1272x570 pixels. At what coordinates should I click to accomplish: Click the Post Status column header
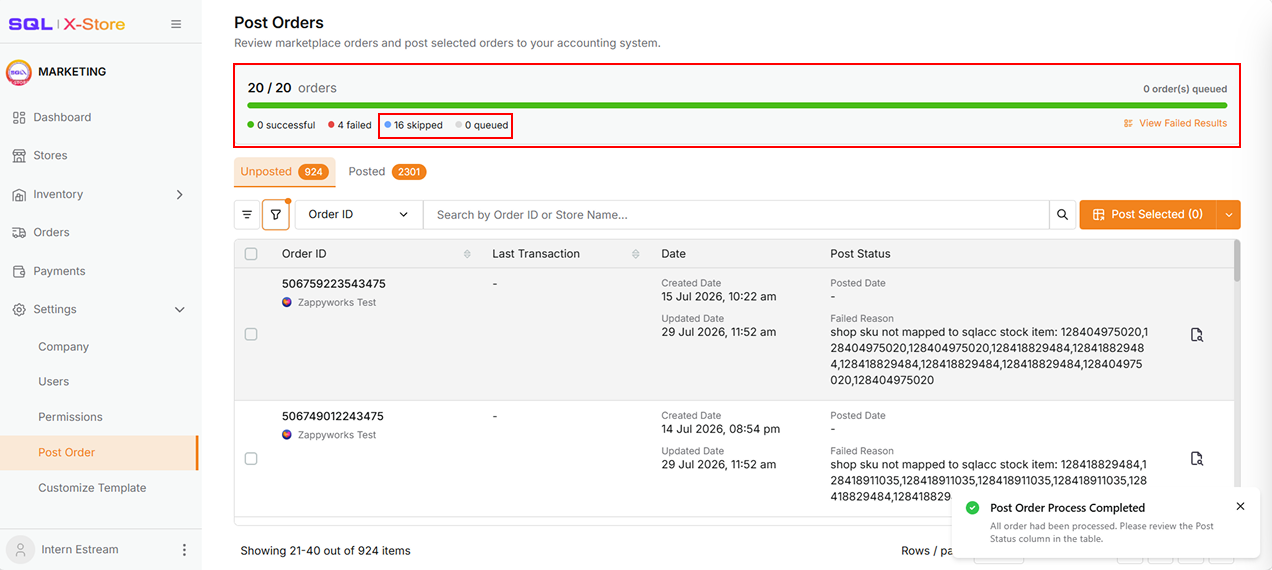tap(860, 254)
